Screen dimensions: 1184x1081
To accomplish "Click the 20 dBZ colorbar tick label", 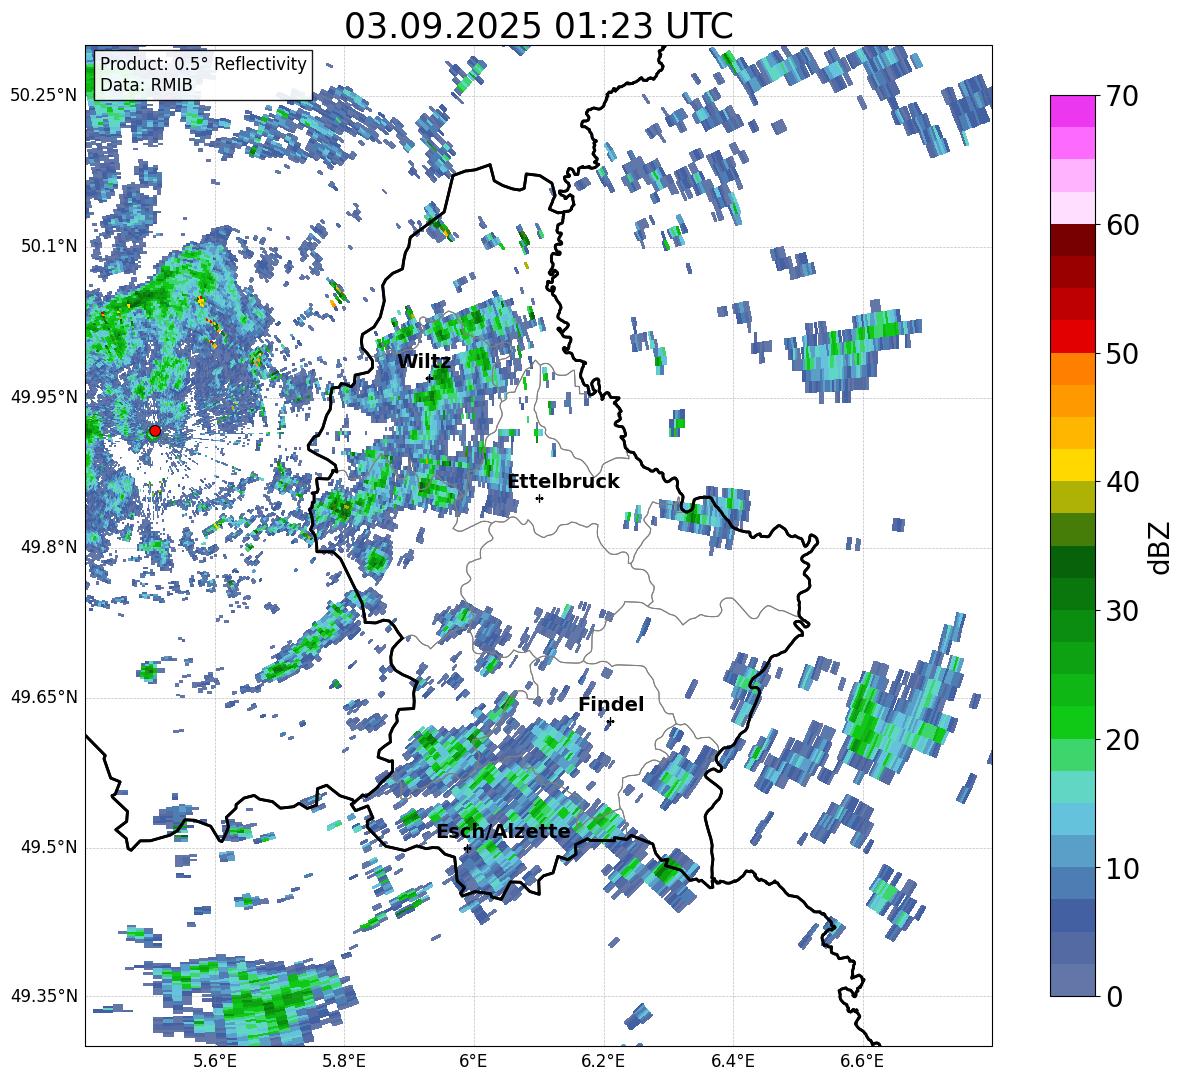I will point(1122,739).
